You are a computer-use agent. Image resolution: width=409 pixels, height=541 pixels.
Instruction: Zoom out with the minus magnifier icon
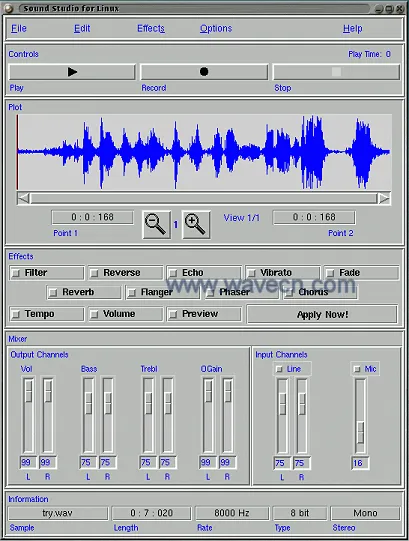[157, 225]
